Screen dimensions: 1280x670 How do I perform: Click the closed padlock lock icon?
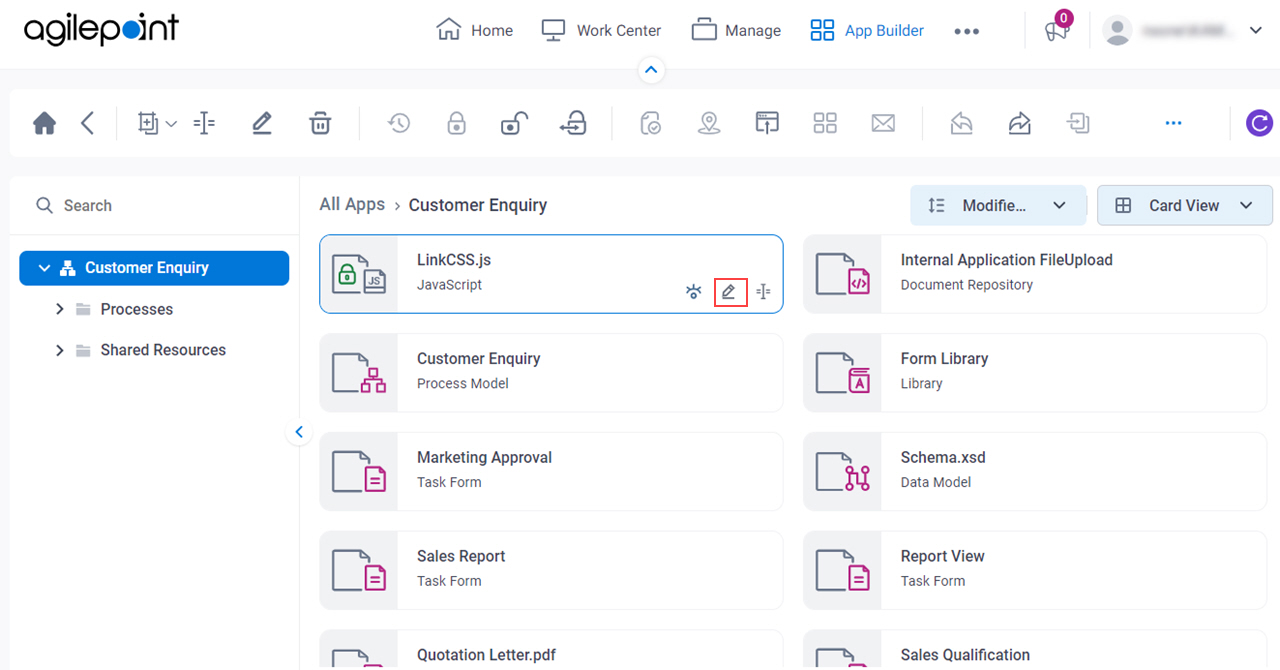pos(456,123)
